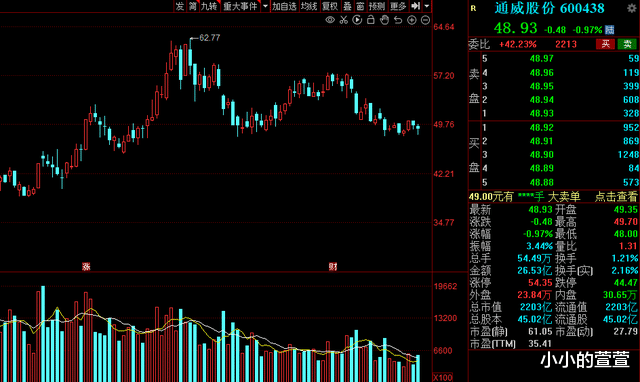Click the 涨停 value 54.35
The width and height of the screenshot is (640, 382).
(x=540, y=282)
